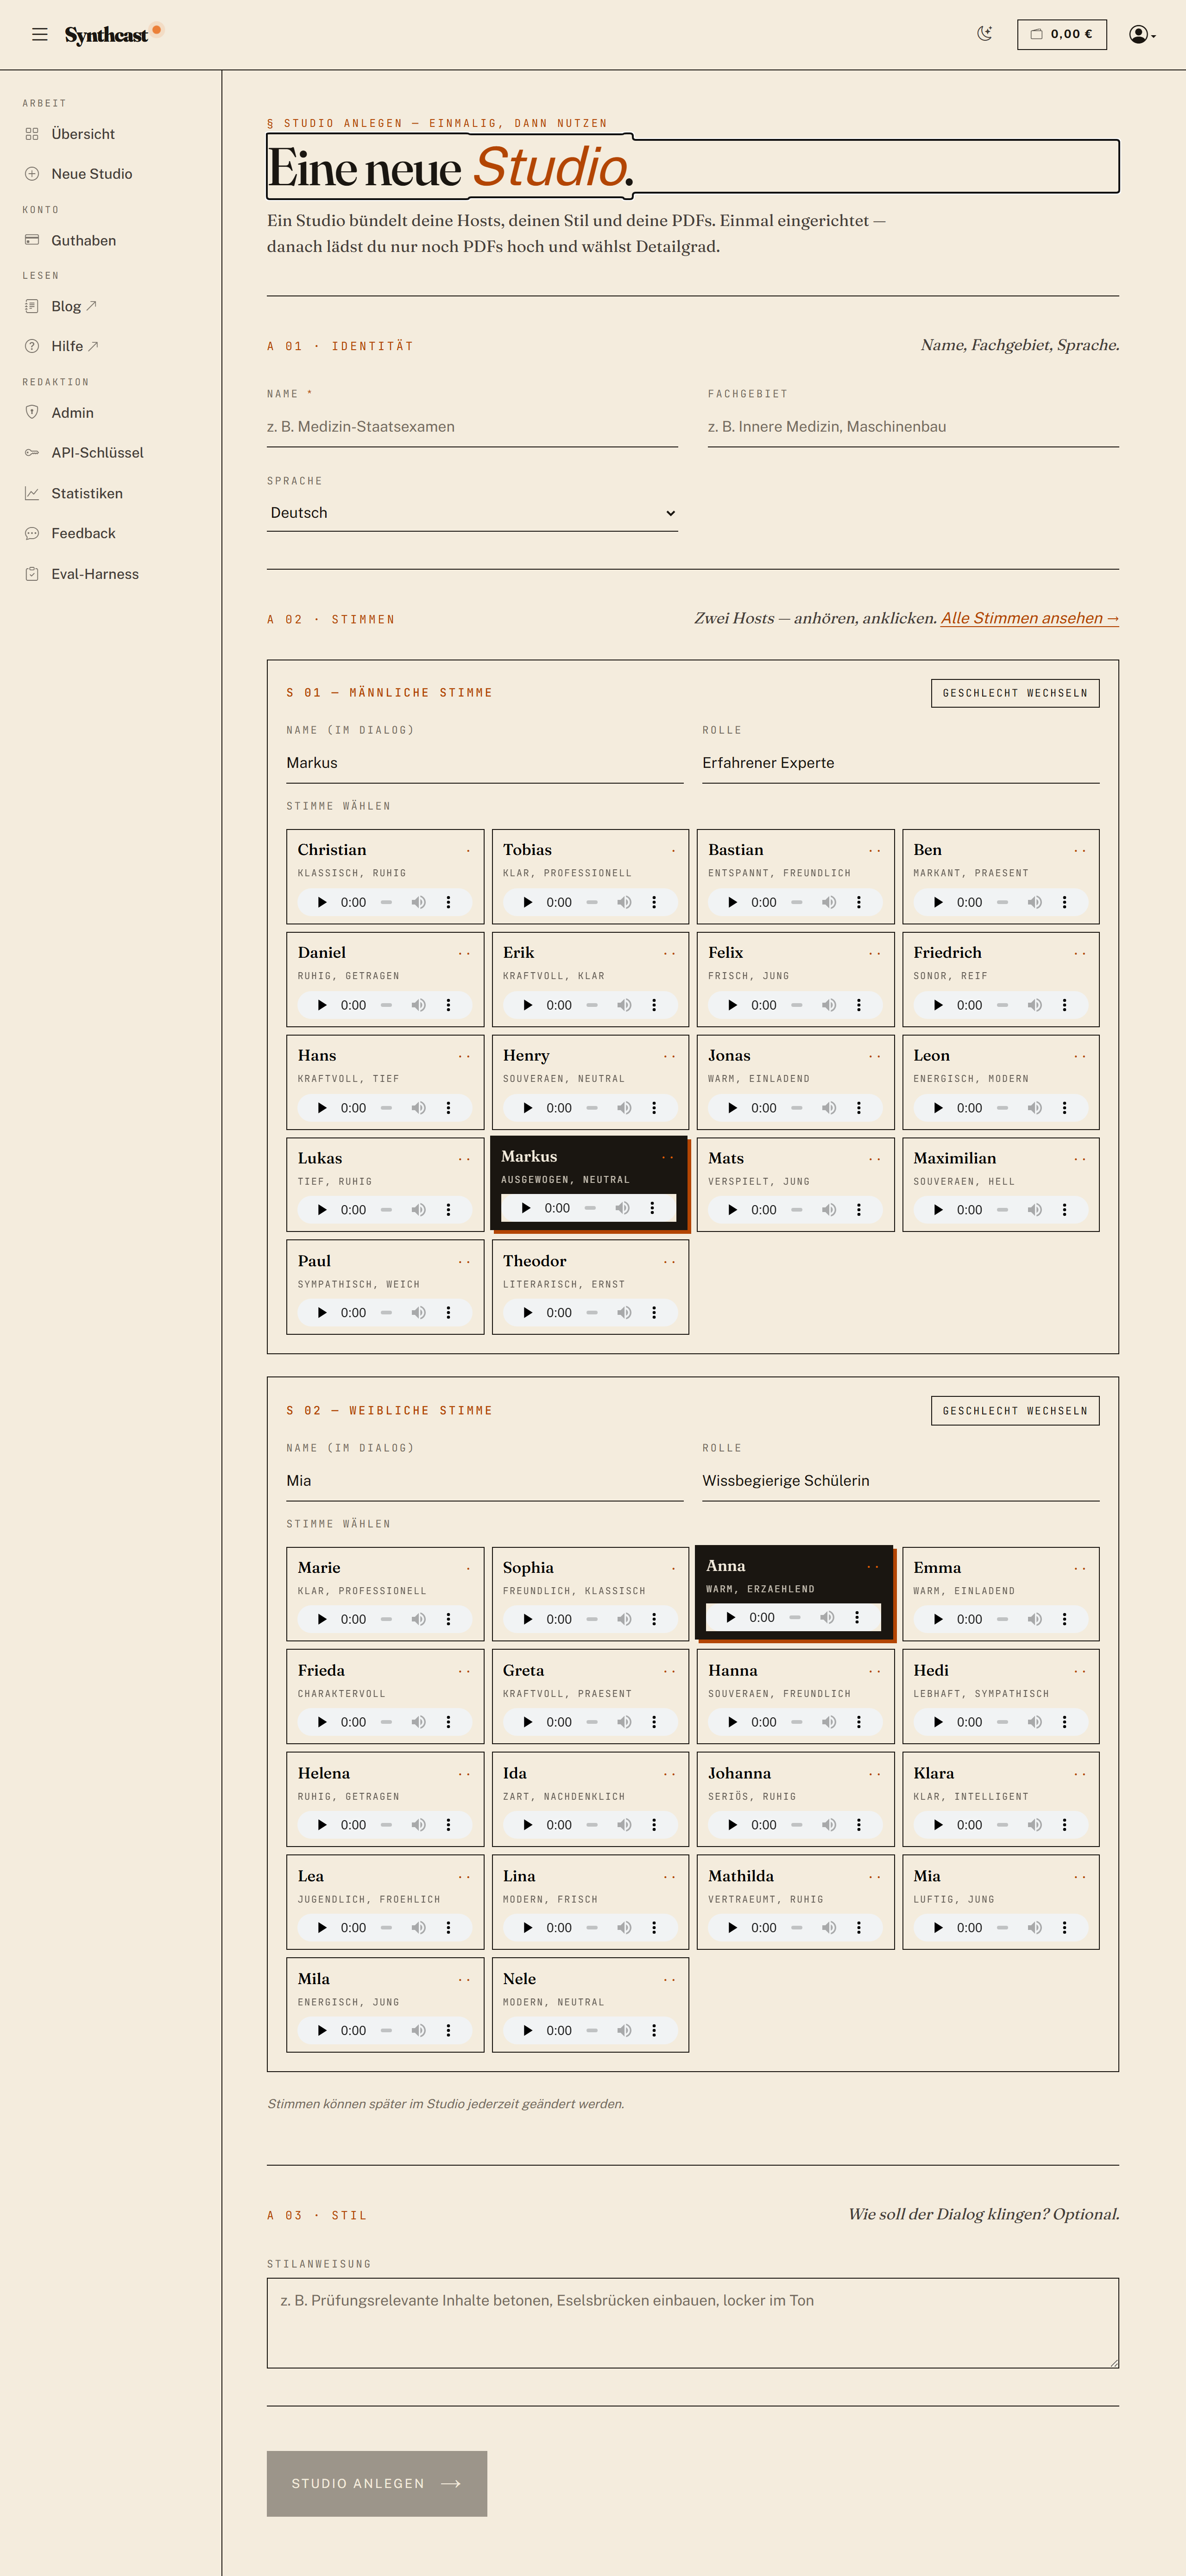This screenshot has height=2576, width=1186.
Task: Play the Ben voice sample
Action: pyautogui.click(x=938, y=903)
